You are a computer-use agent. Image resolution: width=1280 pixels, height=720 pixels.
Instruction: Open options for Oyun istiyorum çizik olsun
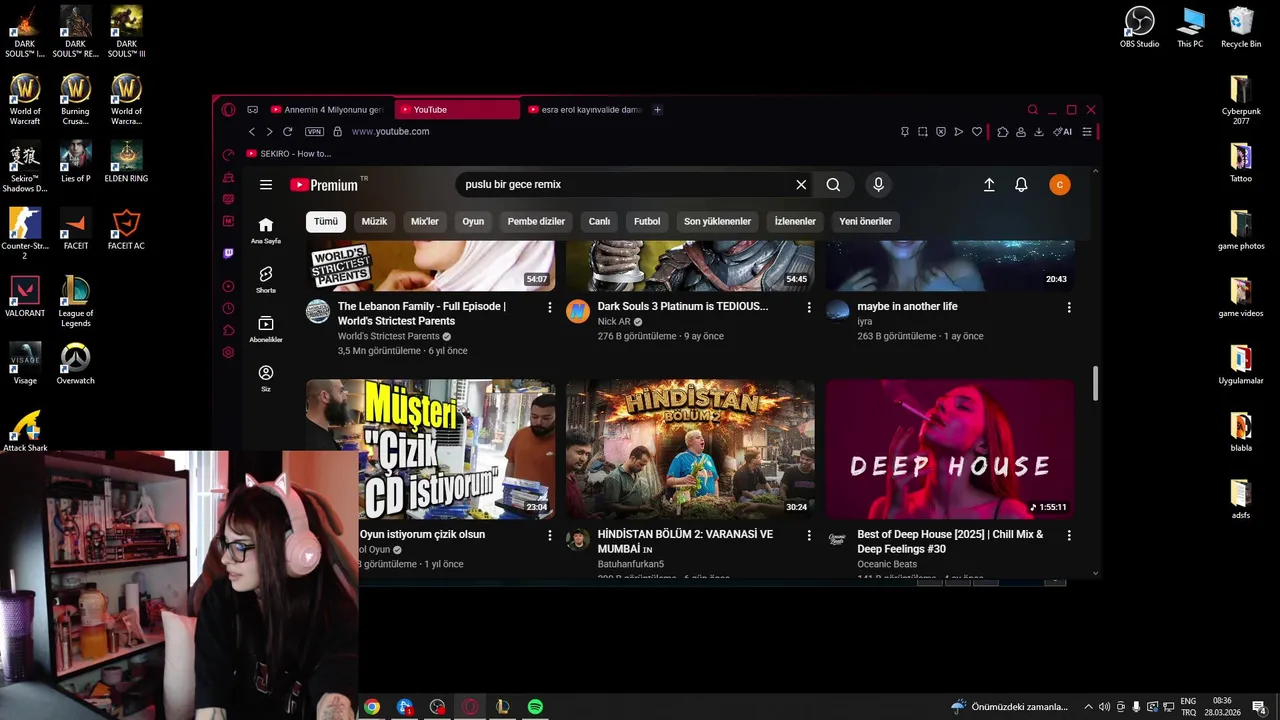(549, 535)
